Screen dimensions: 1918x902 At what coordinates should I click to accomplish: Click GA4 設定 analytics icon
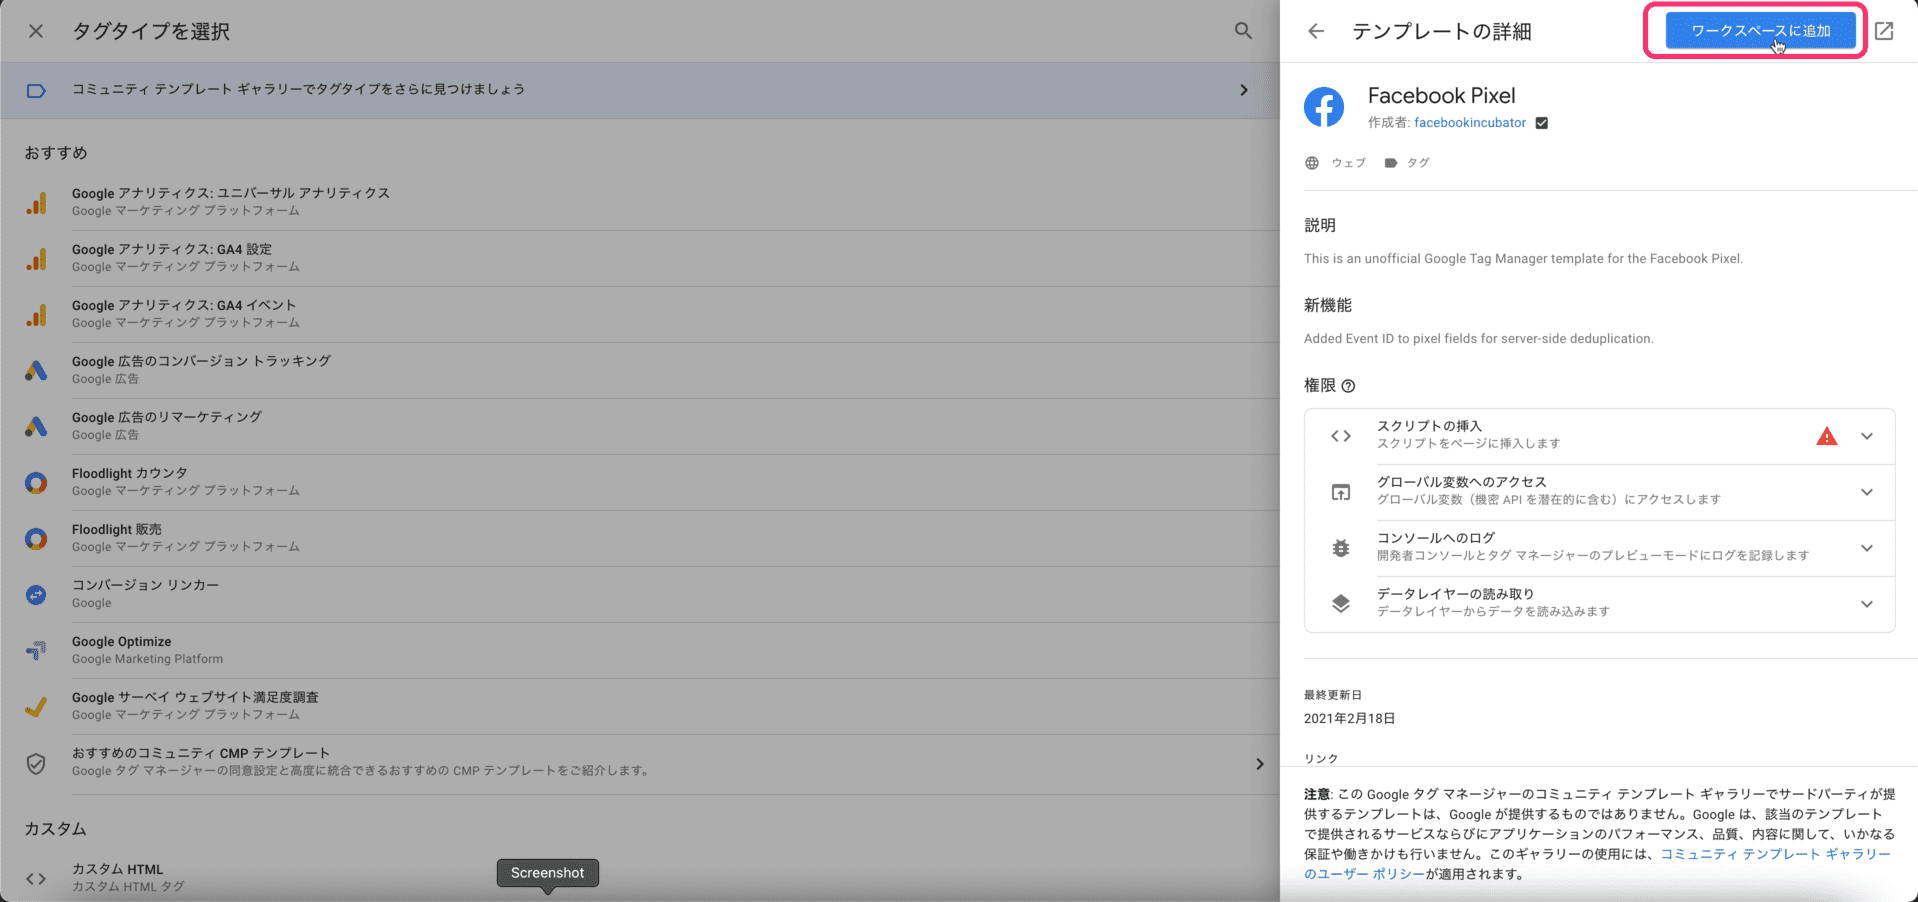coord(36,259)
